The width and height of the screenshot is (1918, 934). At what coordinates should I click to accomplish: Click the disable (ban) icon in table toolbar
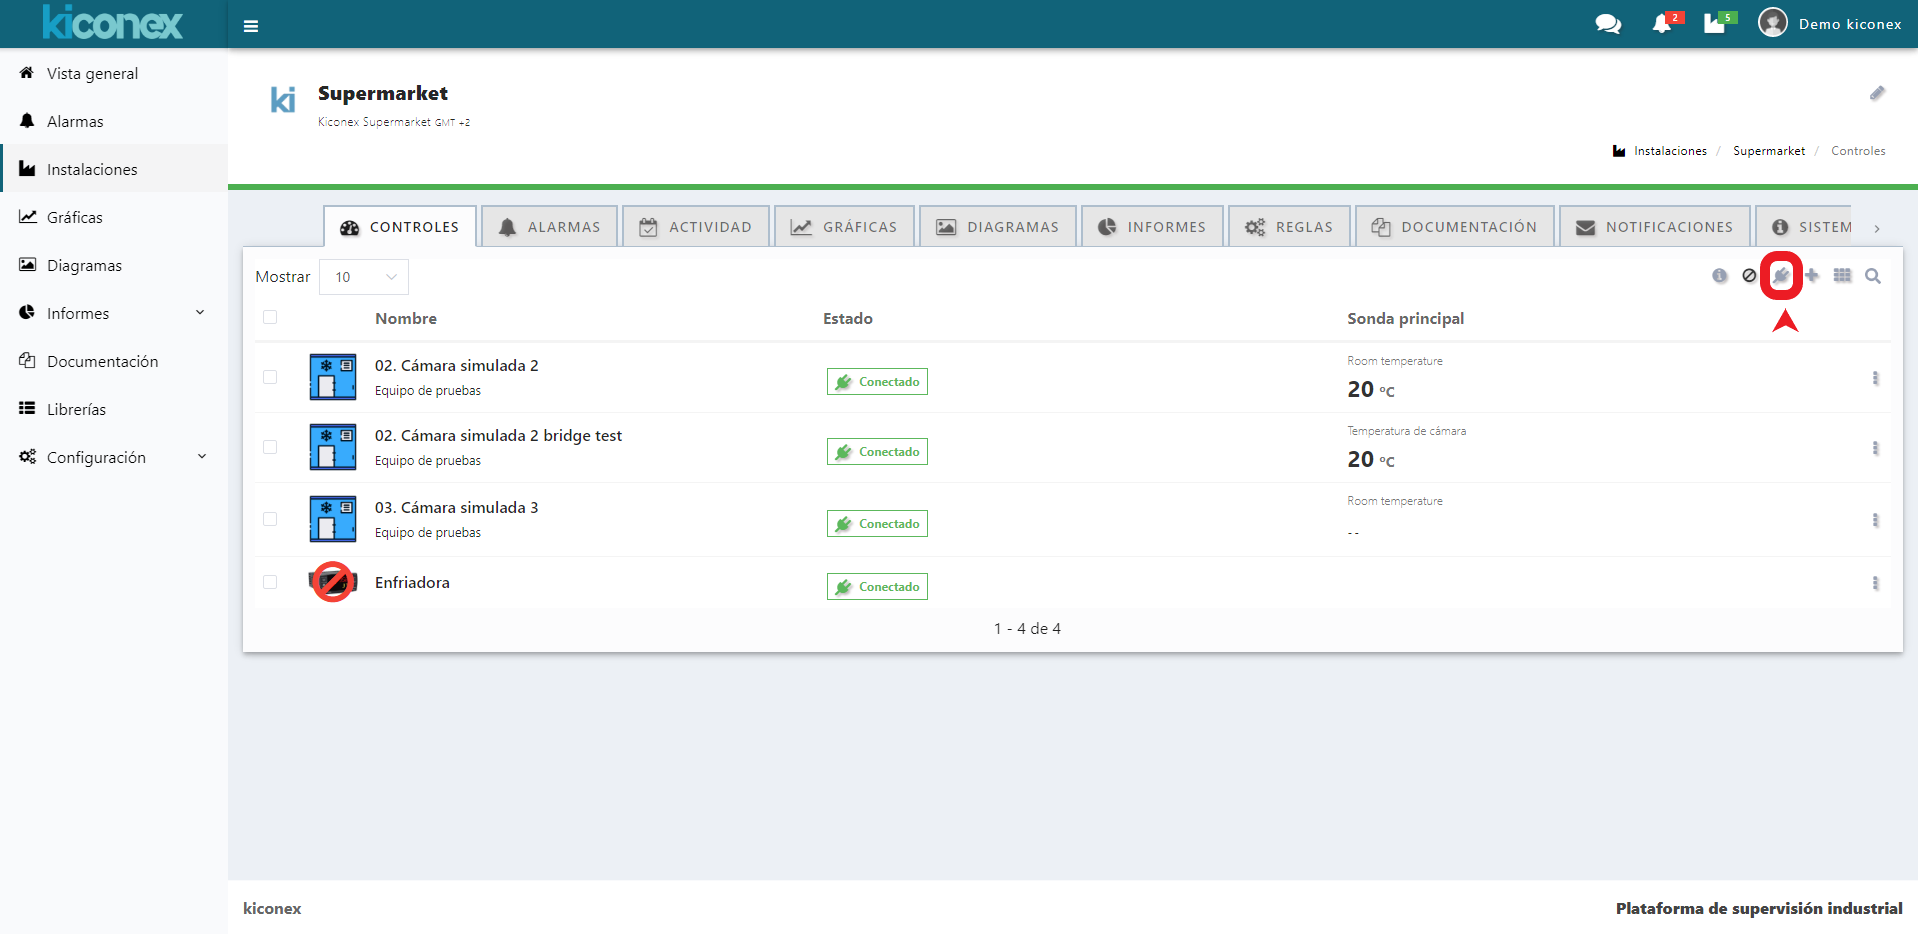point(1749,276)
